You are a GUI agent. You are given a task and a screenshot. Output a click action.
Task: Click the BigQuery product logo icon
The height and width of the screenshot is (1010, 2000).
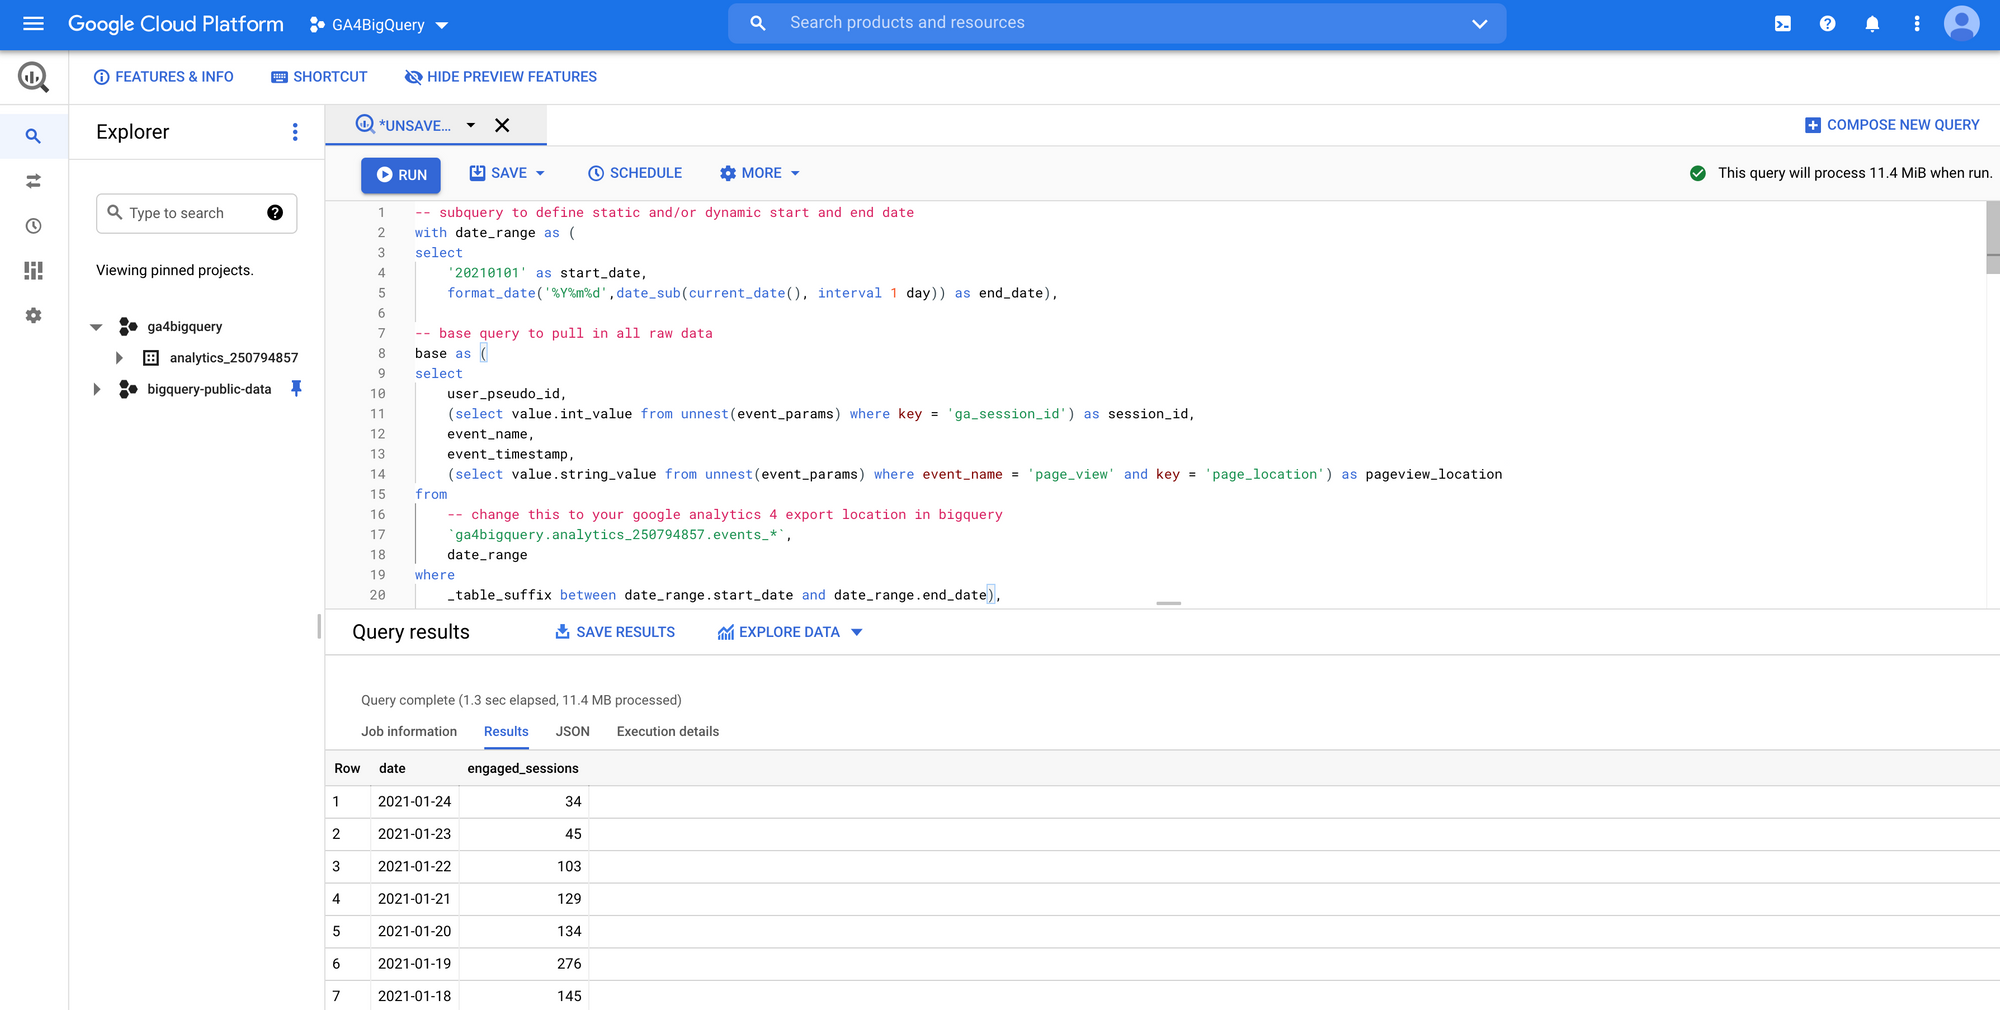pos(33,77)
